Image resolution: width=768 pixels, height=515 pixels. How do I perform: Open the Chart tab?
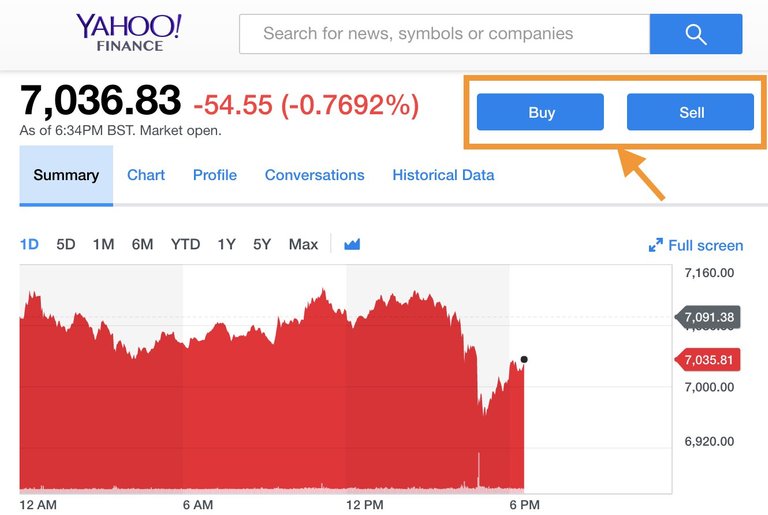146,175
